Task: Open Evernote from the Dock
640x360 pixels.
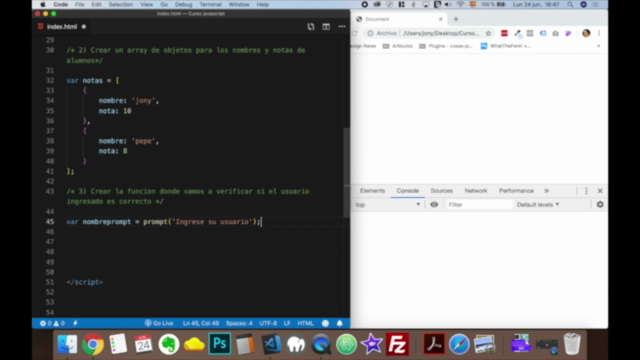Action: 169,344
